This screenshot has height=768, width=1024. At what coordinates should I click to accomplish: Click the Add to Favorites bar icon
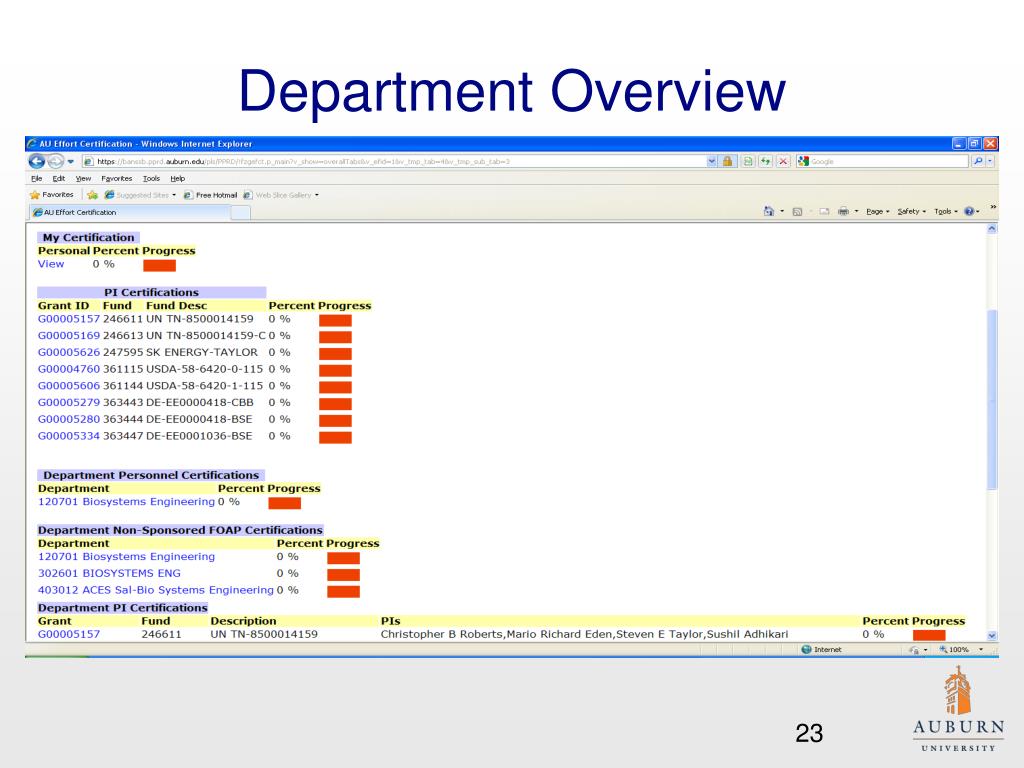(x=92, y=195)
